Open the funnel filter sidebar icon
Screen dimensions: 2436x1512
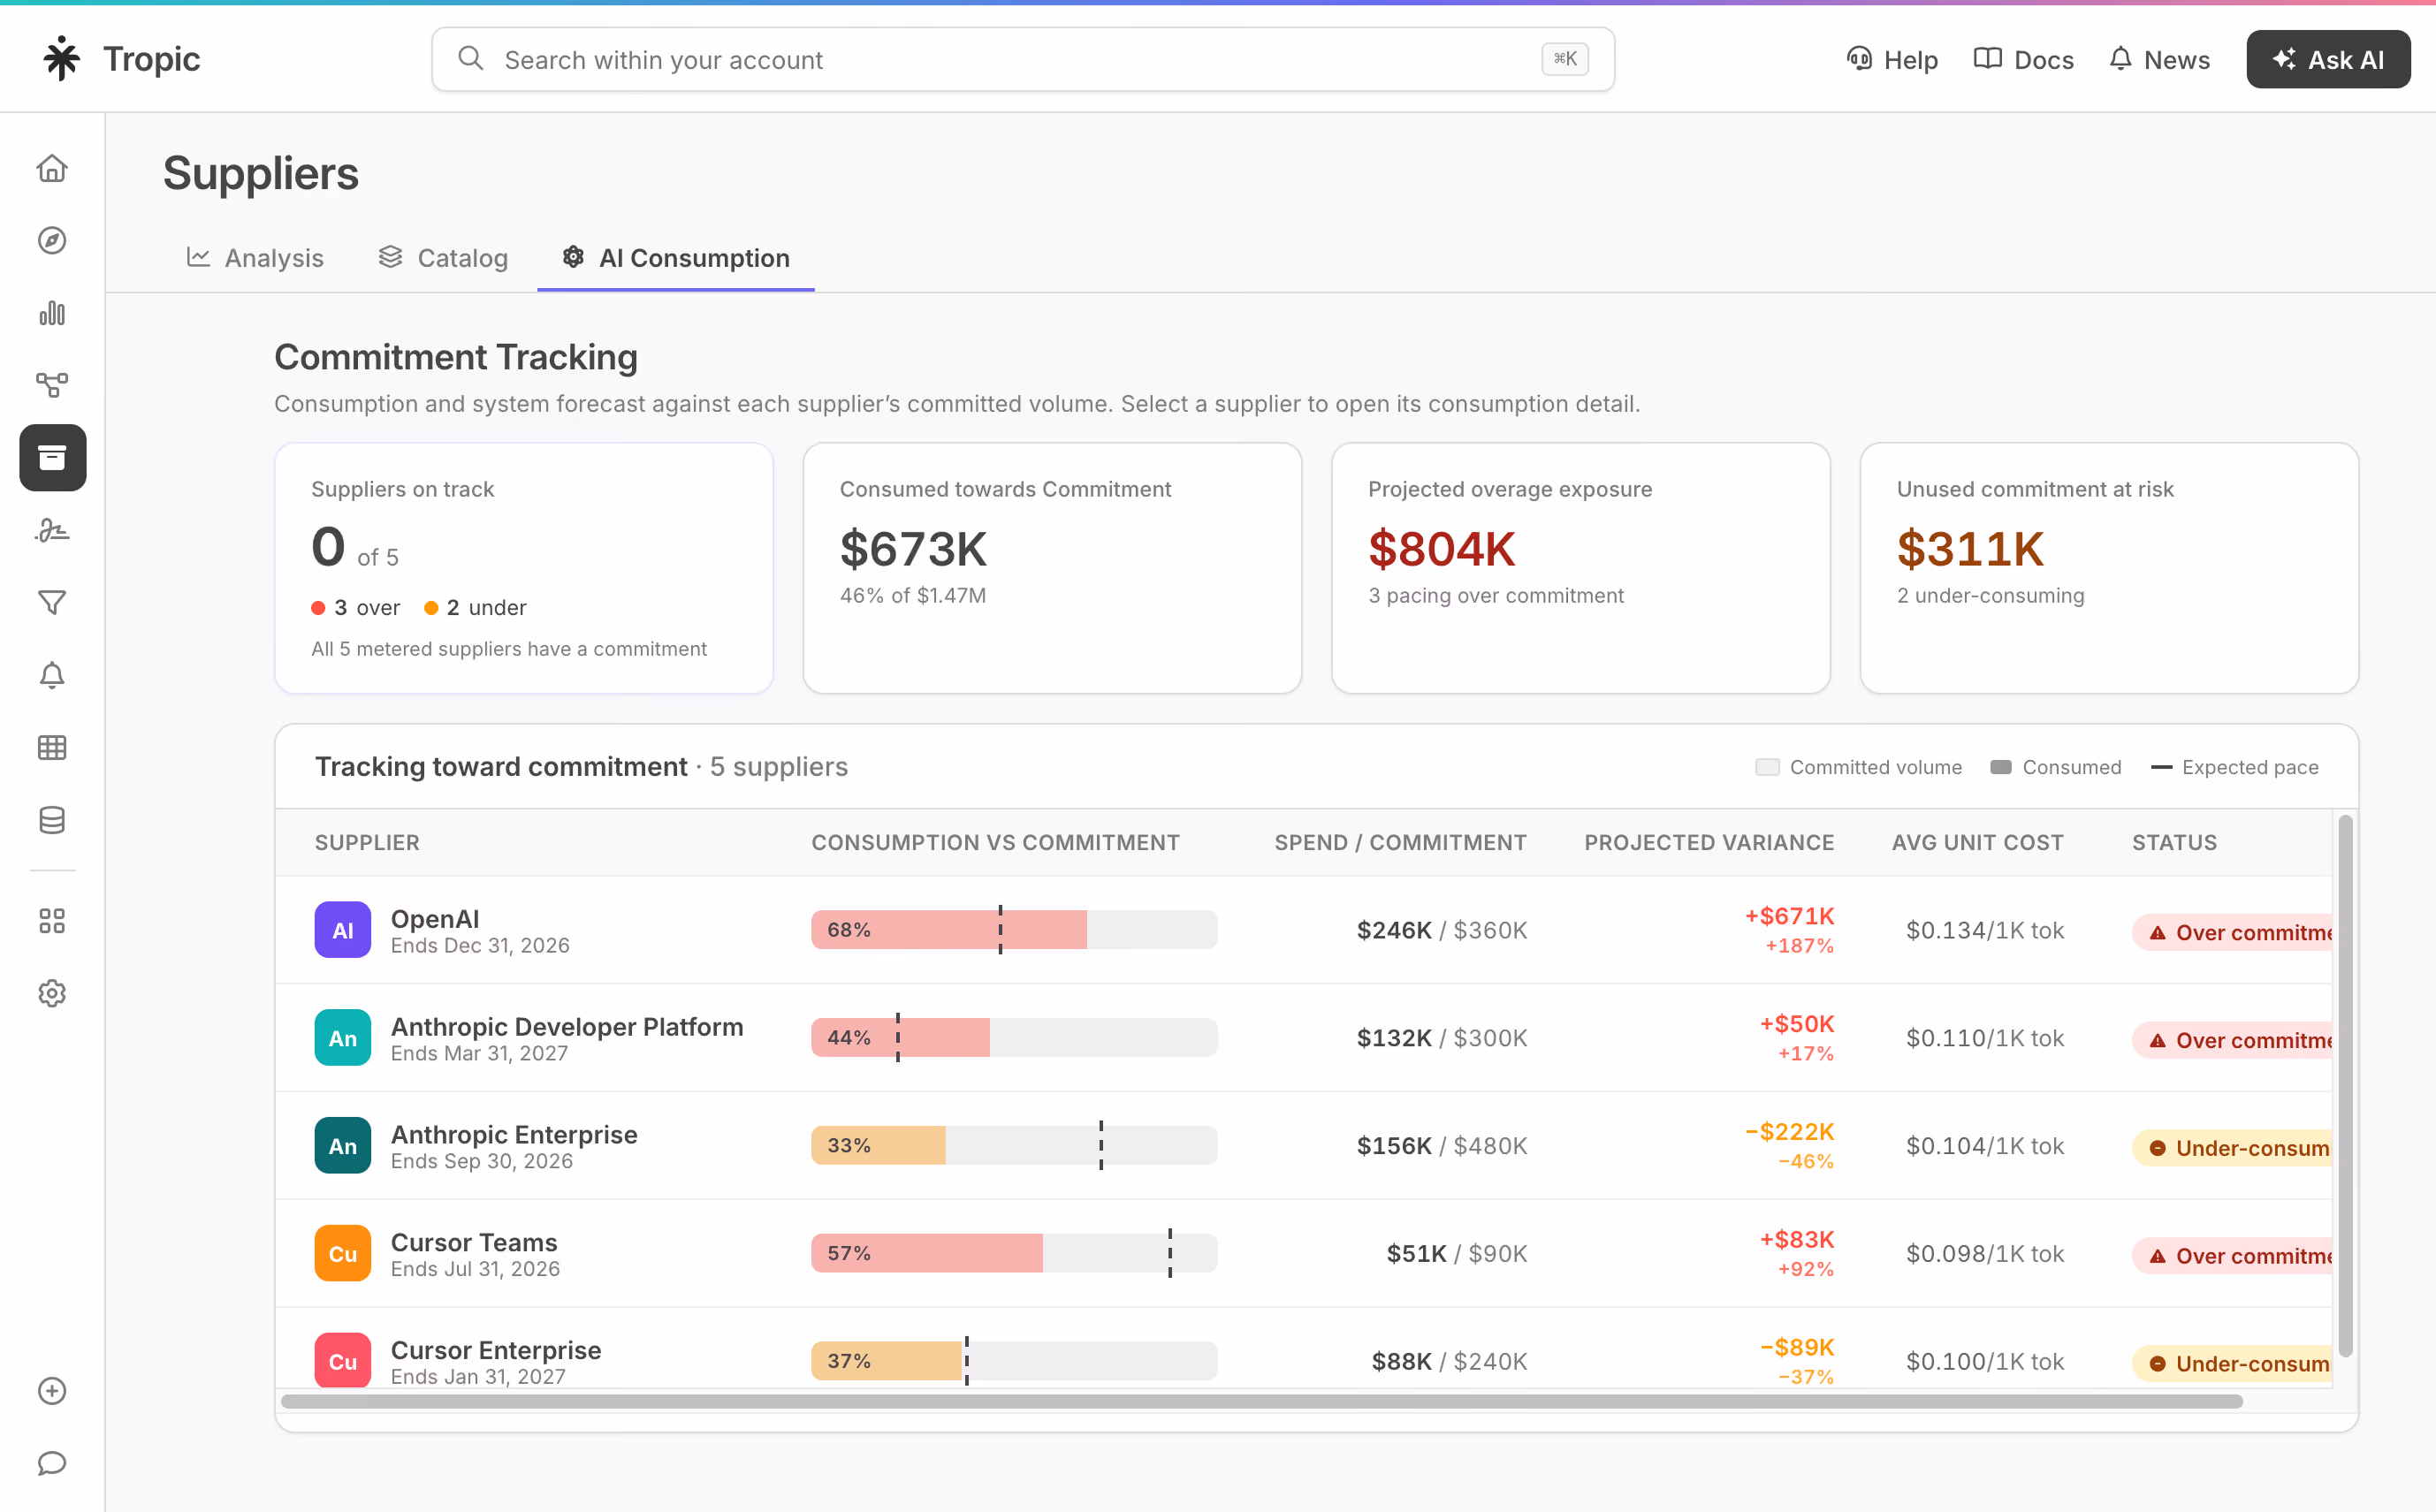coord(52,602)
